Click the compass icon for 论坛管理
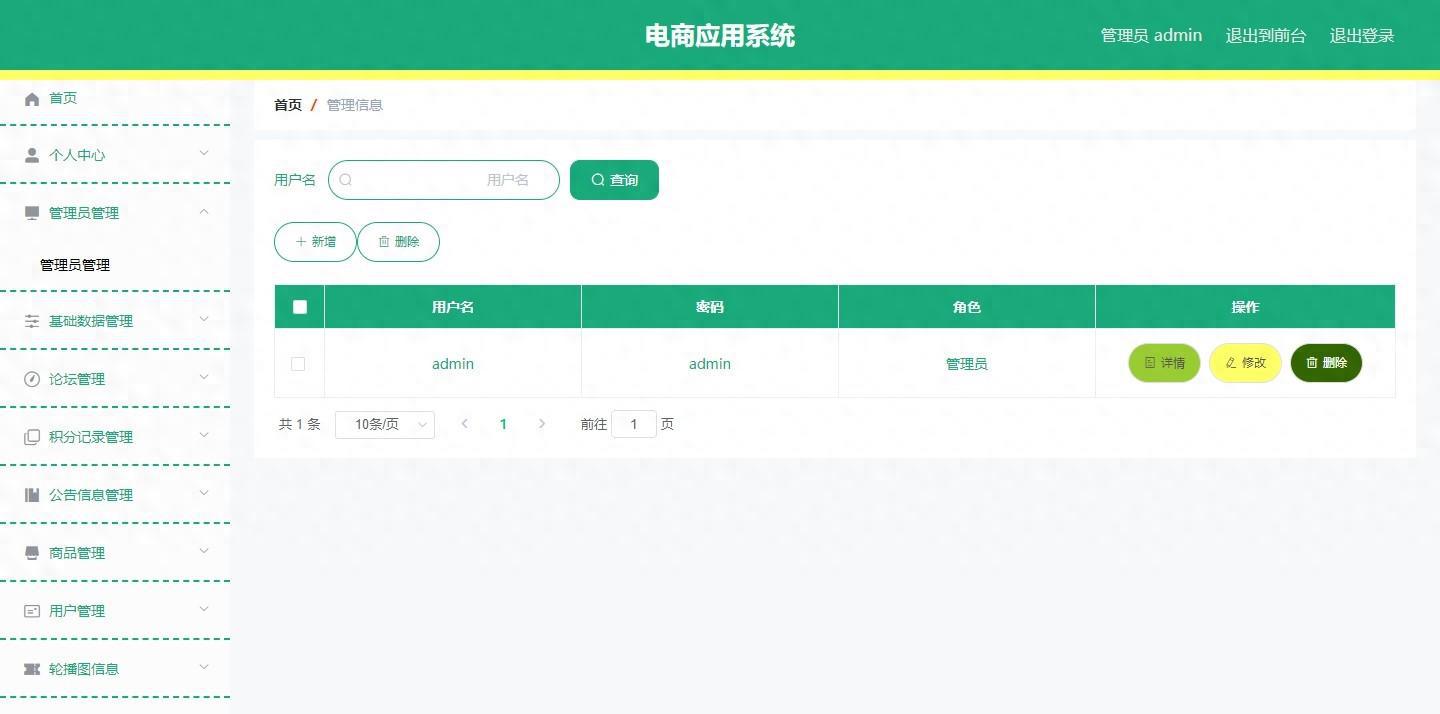The height and width of the screenshot is (714, 1440). [x=32, y=379]
